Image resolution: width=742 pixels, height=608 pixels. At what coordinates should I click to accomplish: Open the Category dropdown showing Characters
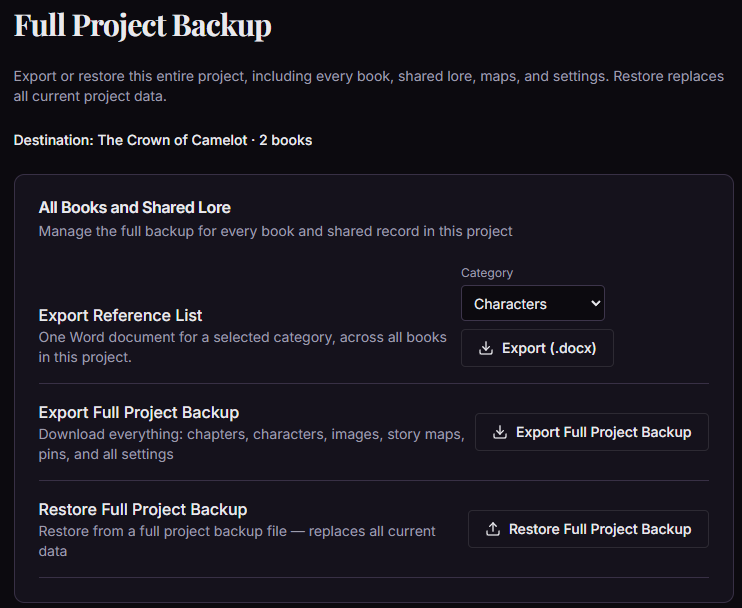tap(533, 303)
